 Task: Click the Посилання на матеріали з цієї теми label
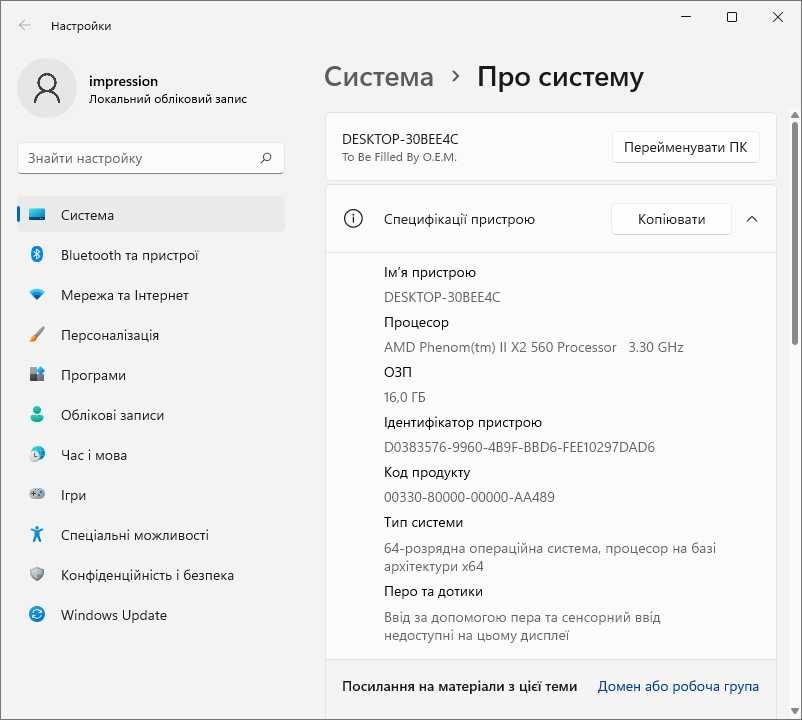[x=459, y=686]
